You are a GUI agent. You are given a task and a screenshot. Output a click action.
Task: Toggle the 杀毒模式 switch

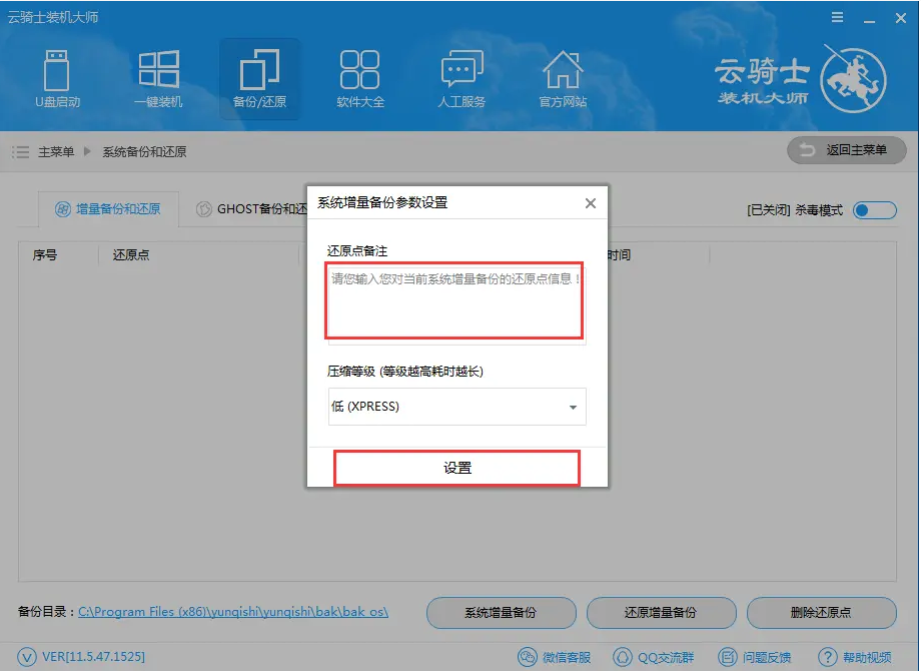(875, 210)
